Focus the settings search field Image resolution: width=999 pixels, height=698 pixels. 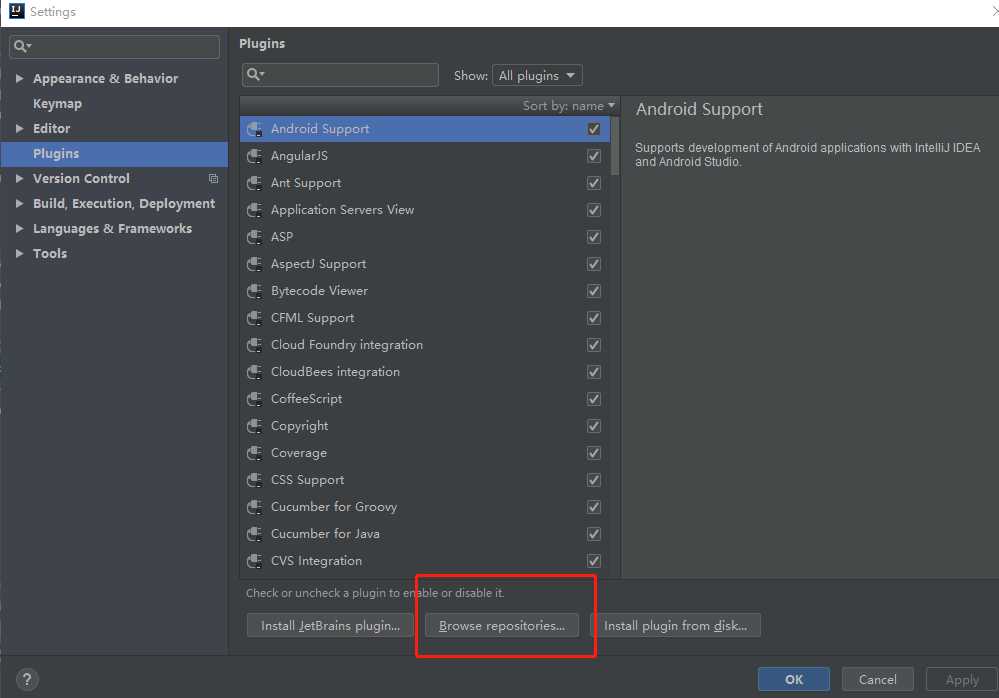(x=115, y=46)
